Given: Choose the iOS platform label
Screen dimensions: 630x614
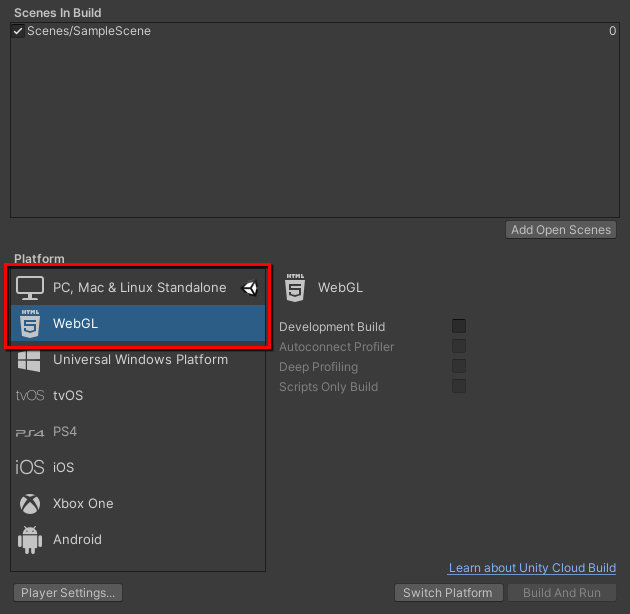Looking at the screenshot, I should click(x=63, y=467).
